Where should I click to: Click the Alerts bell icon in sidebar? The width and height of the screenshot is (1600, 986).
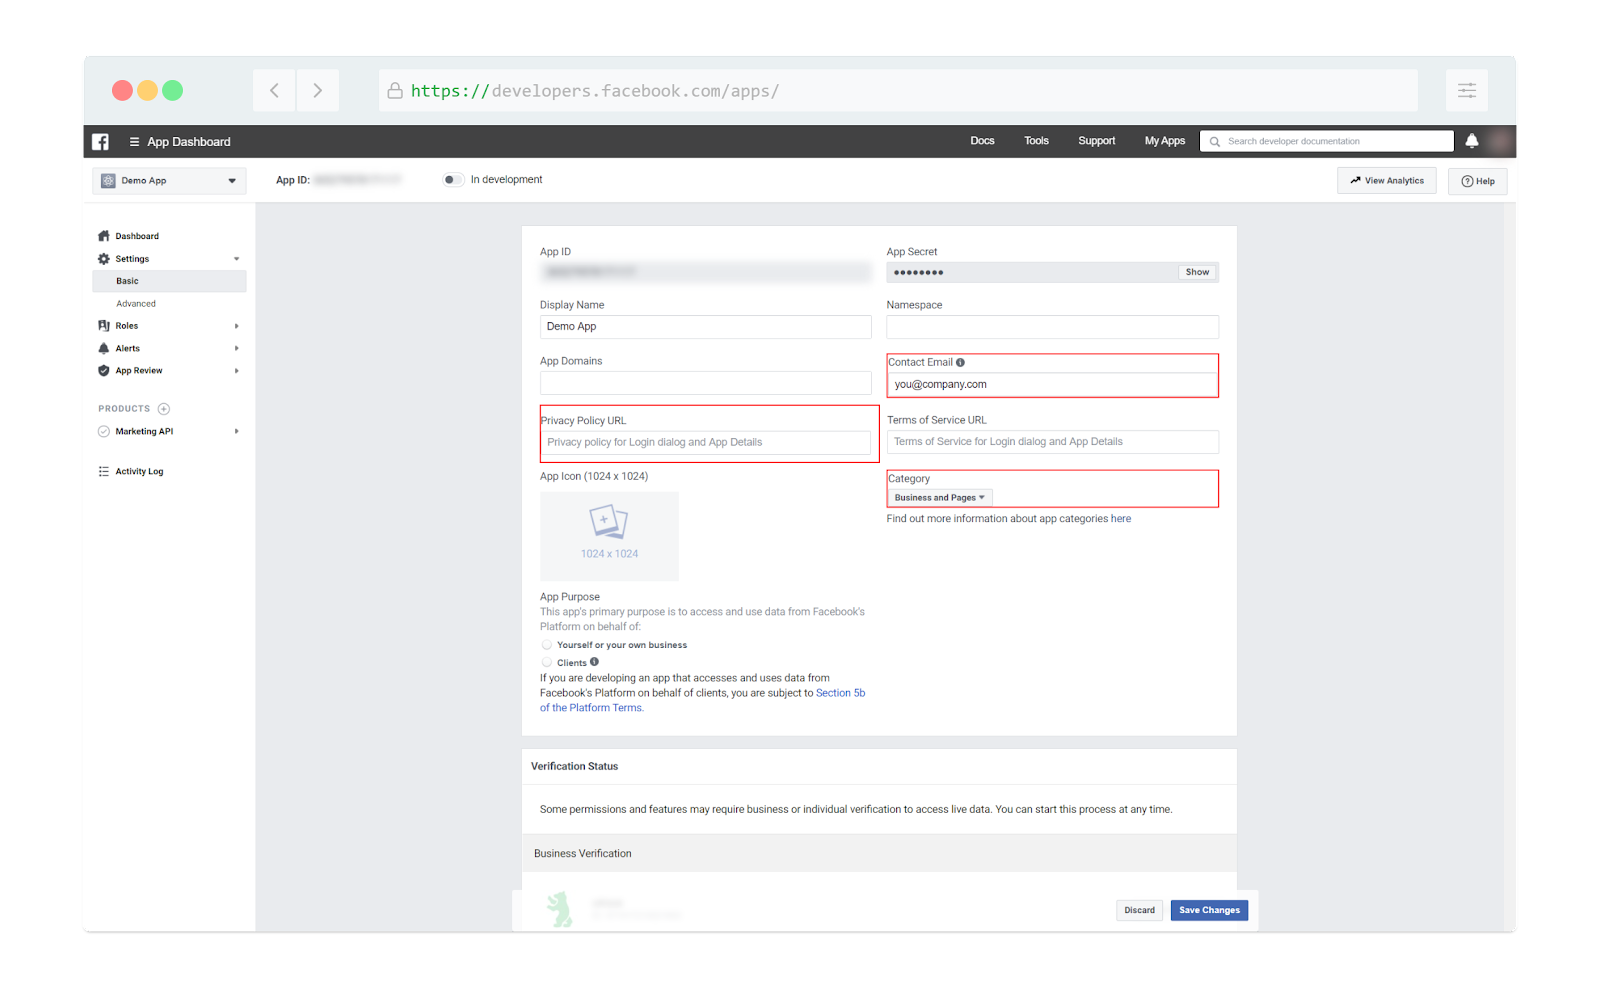coord(104,348)
